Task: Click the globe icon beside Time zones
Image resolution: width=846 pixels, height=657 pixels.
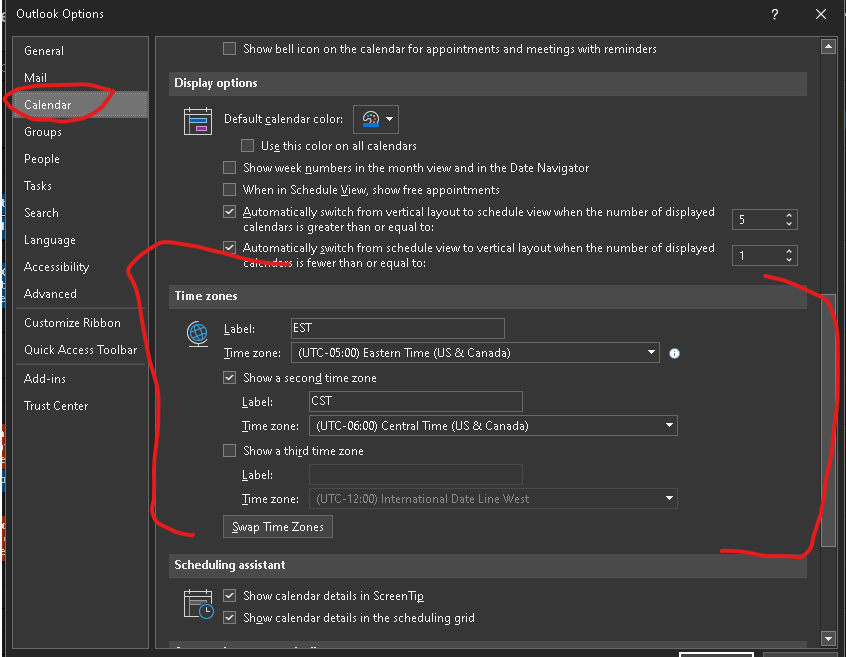Action: pos(197,334)
